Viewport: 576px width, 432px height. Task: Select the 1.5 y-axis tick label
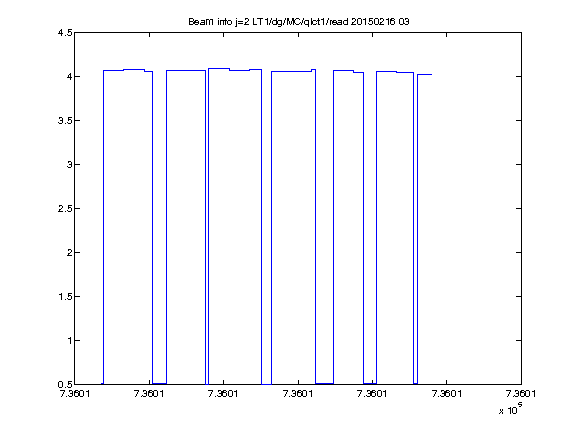click(65, 296)
